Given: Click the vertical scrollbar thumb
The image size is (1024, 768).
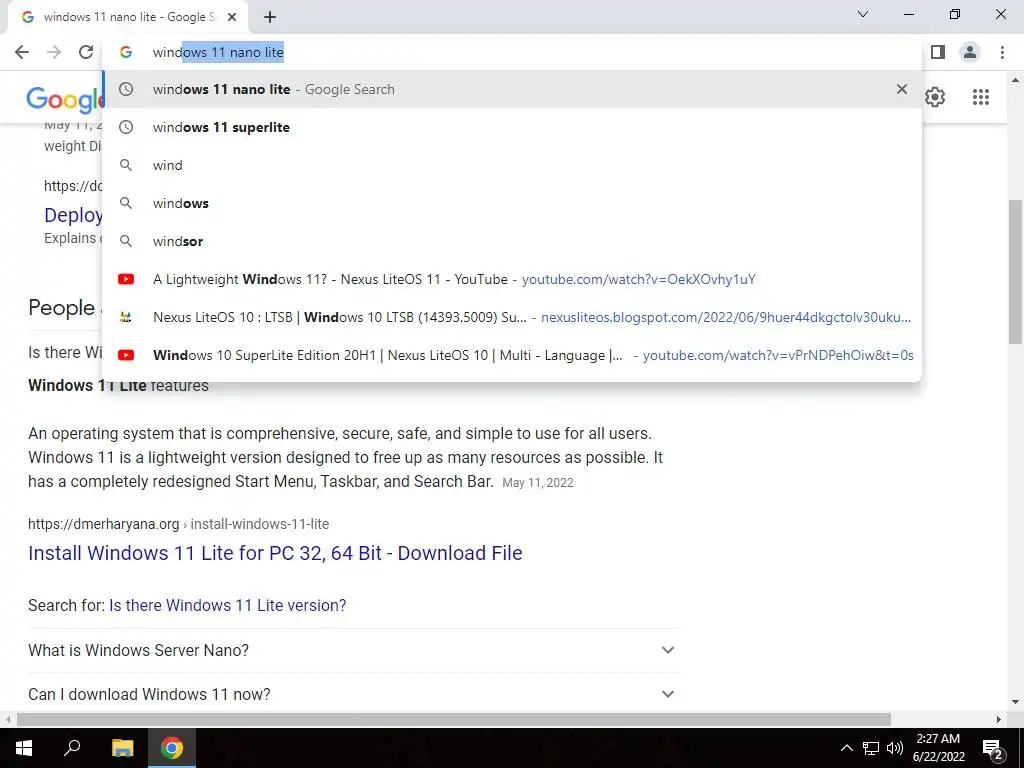Looking at the screenshot, I should pyautogui.click(x=1015, y=271).
